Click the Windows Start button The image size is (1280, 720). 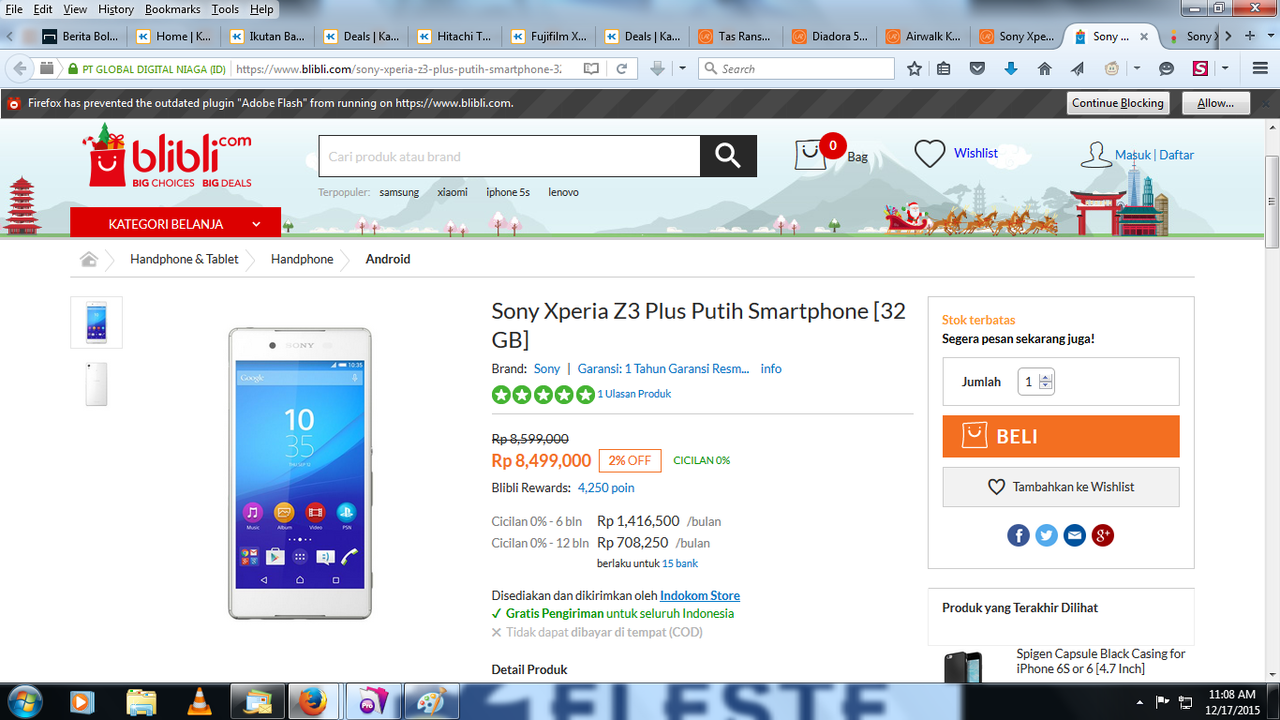pyautogui.click(x=23, y=701)
